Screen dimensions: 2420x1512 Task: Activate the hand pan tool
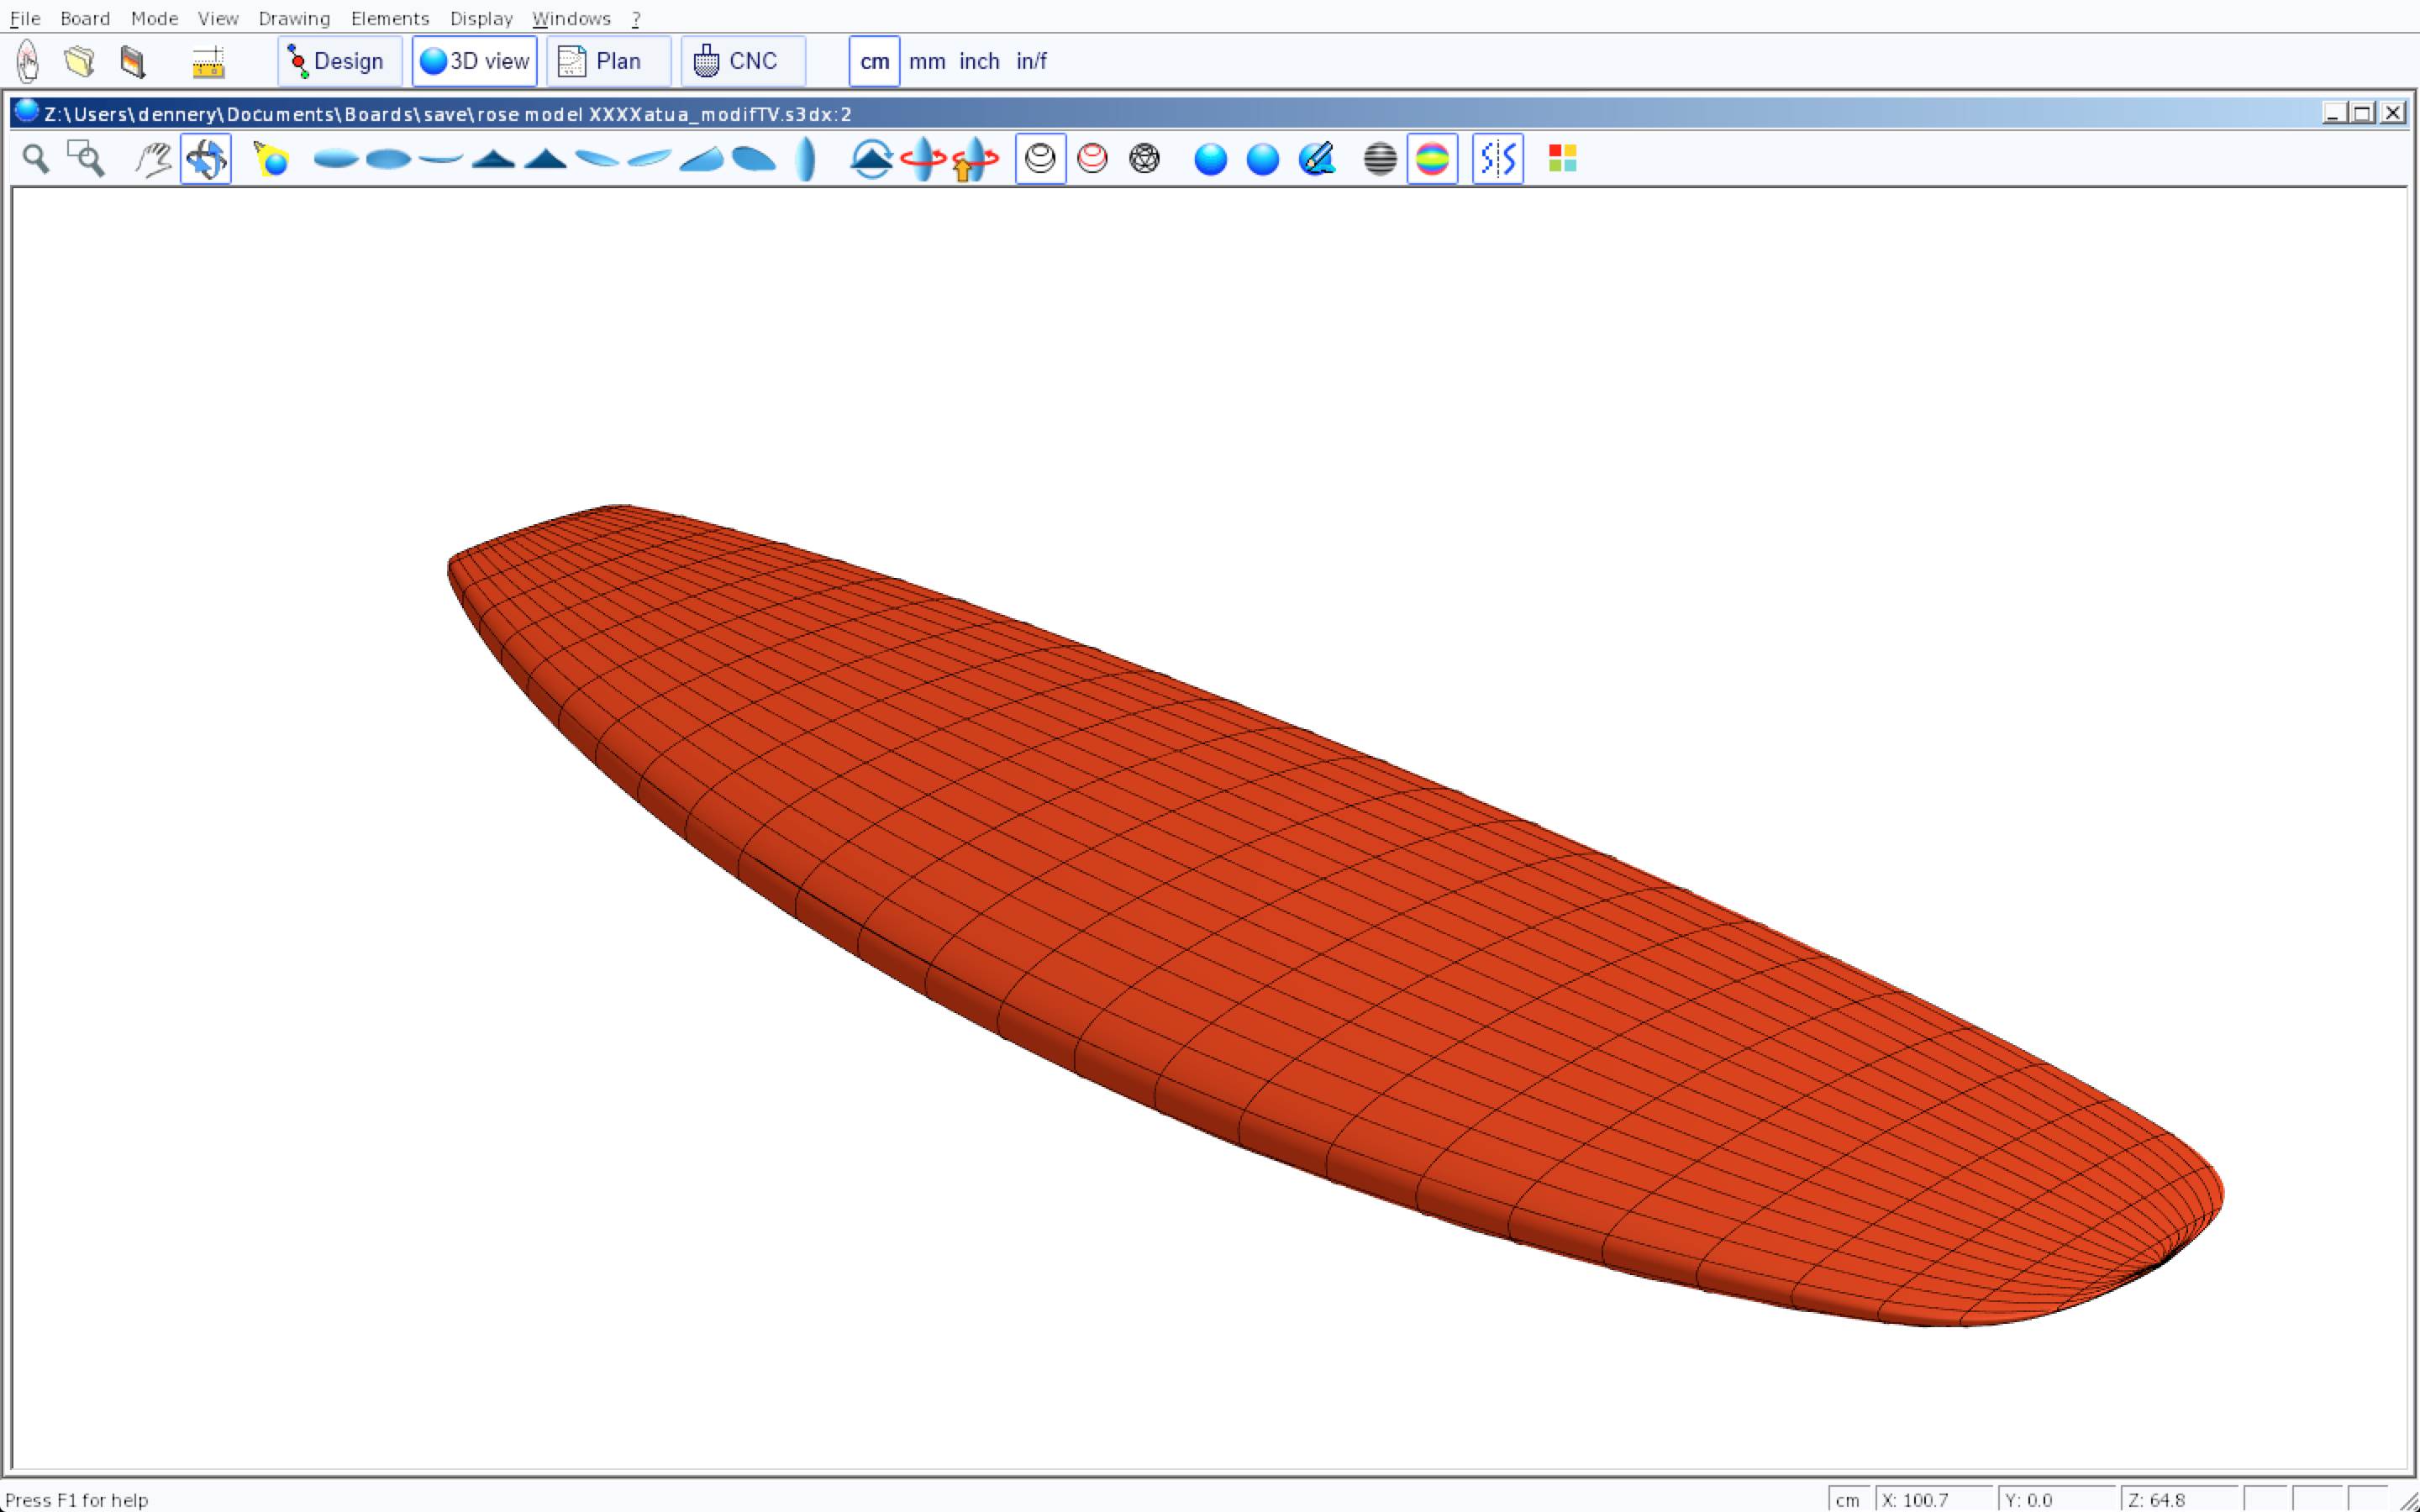pos(153,159)
